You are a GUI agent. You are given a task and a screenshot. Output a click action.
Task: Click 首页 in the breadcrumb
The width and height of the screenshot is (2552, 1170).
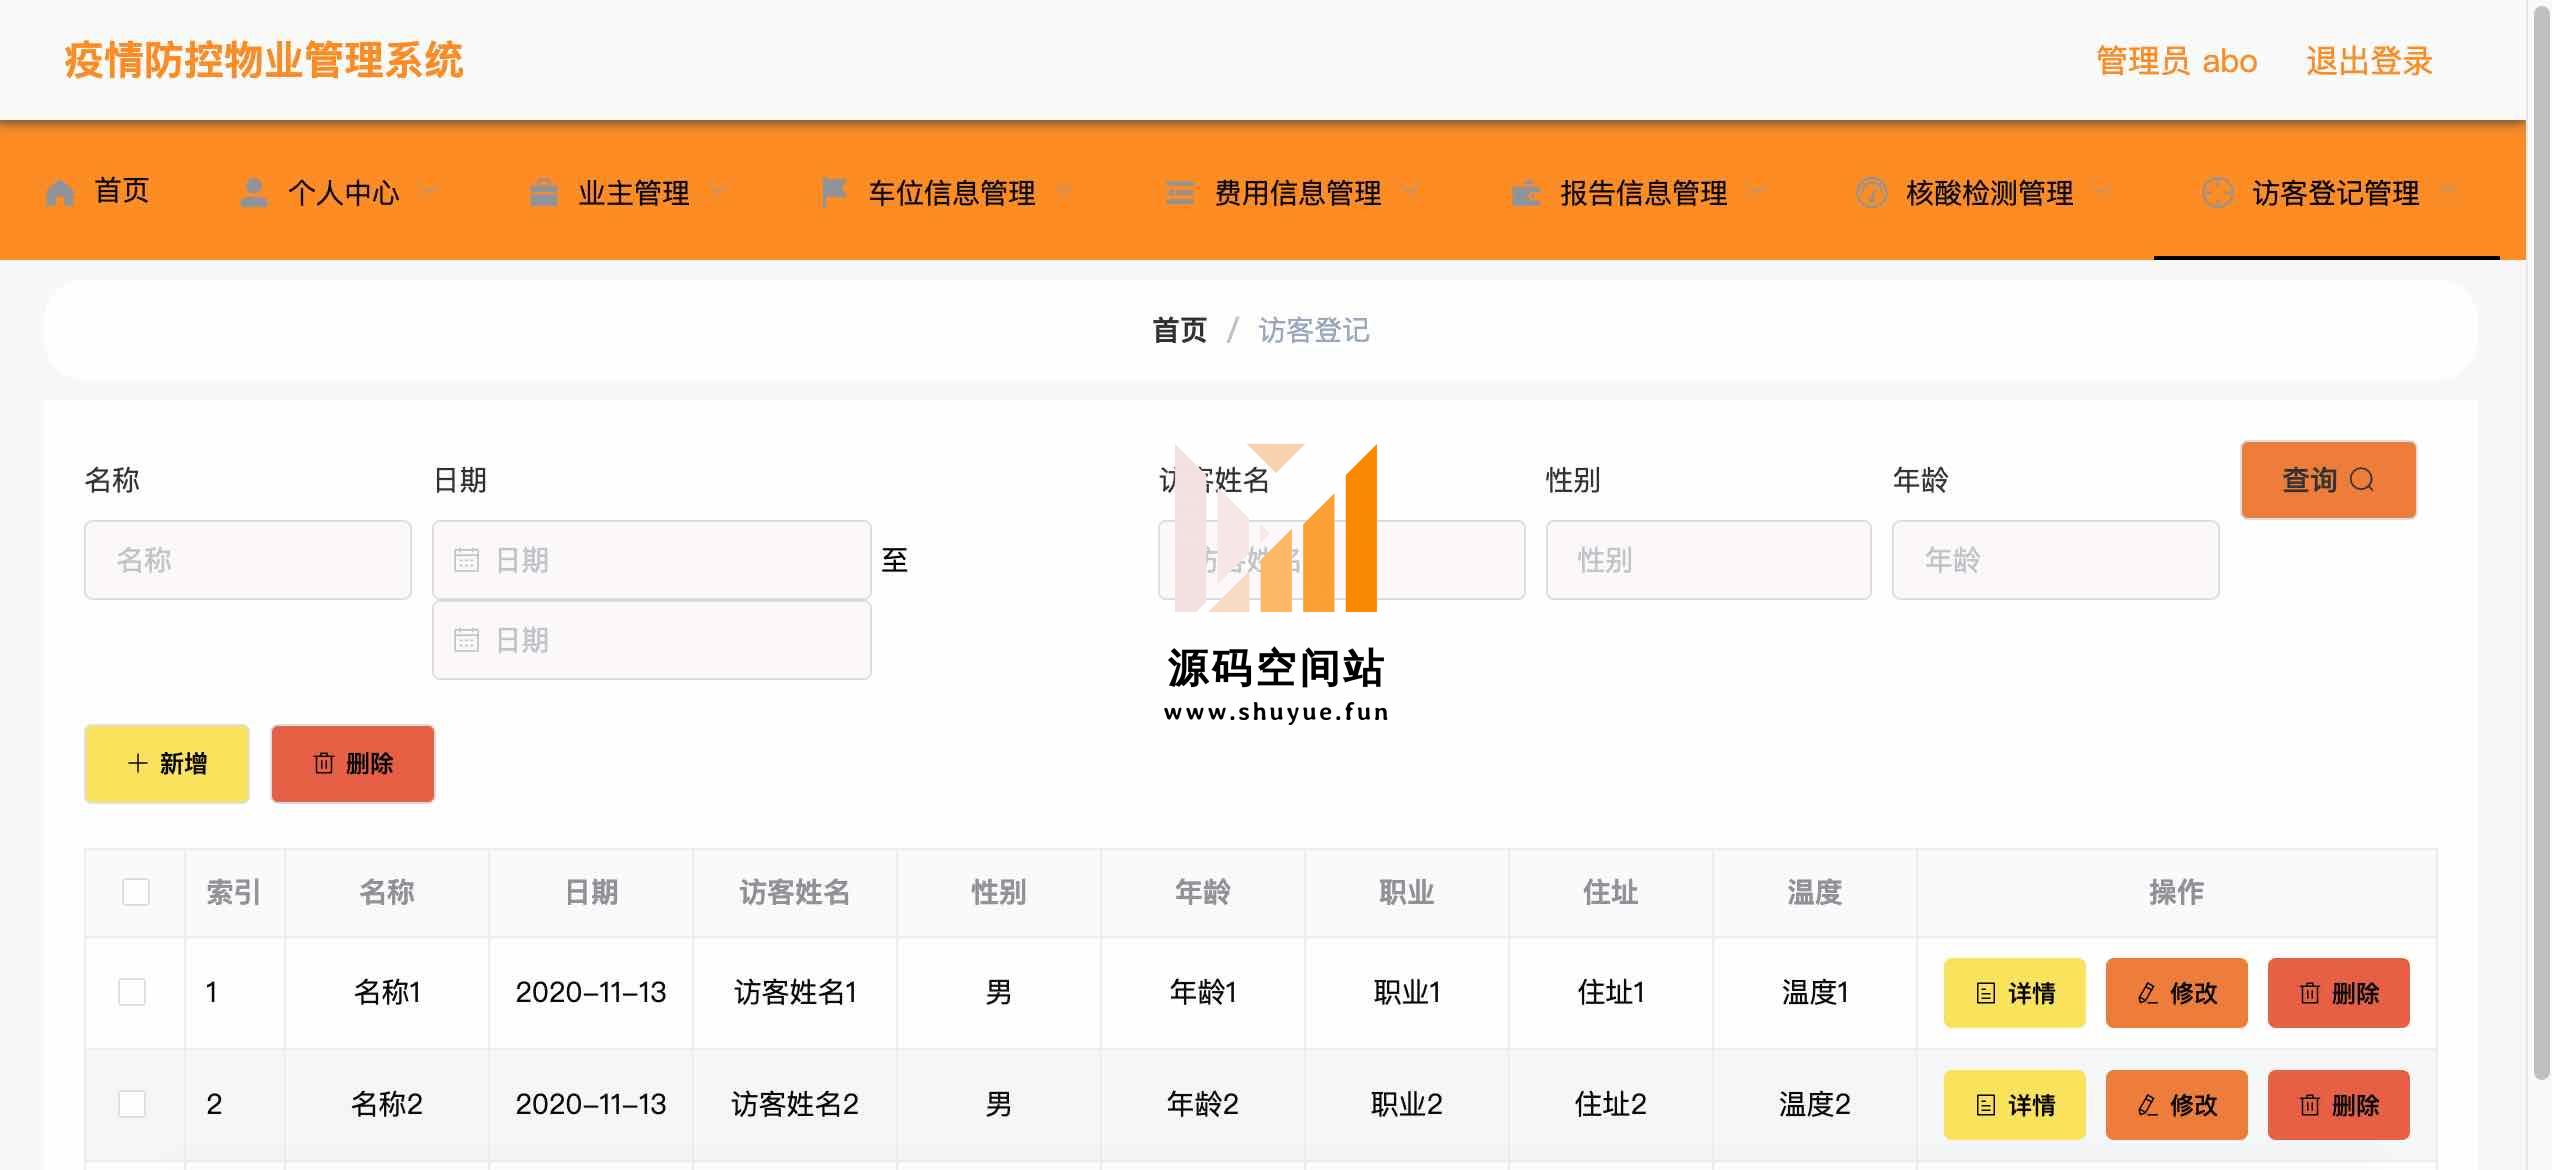point(1179,330)
